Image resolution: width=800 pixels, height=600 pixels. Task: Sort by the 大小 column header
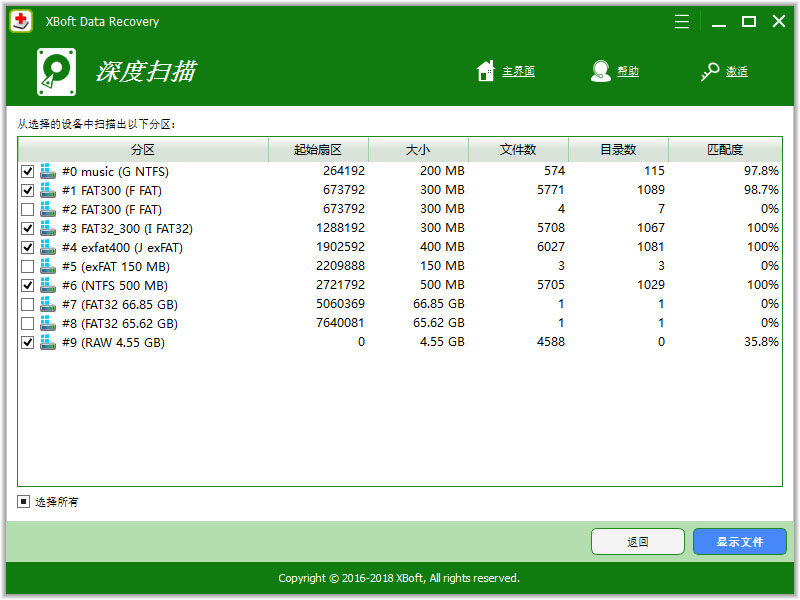[x=418, y=149]
